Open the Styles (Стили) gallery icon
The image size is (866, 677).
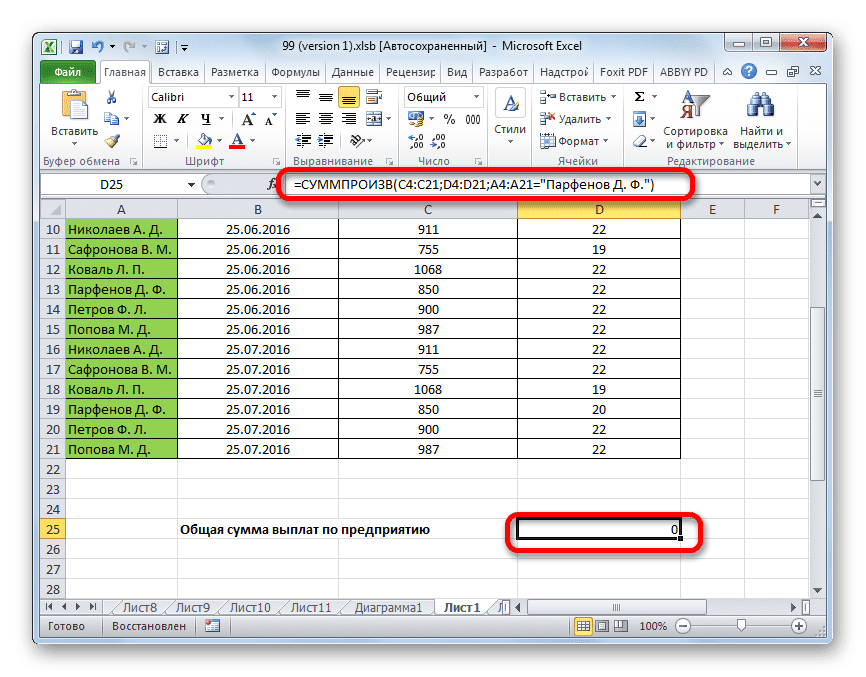coord(510,104)
